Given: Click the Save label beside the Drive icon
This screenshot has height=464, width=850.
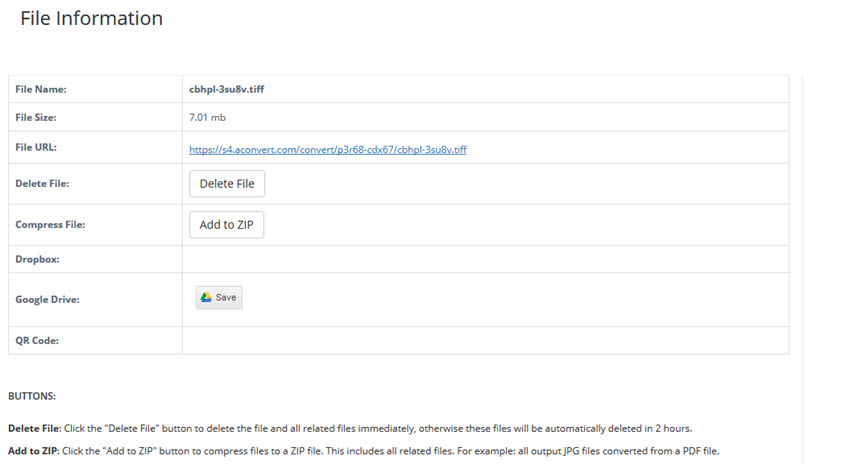Looking at the screenshot, I should [226, 297].
